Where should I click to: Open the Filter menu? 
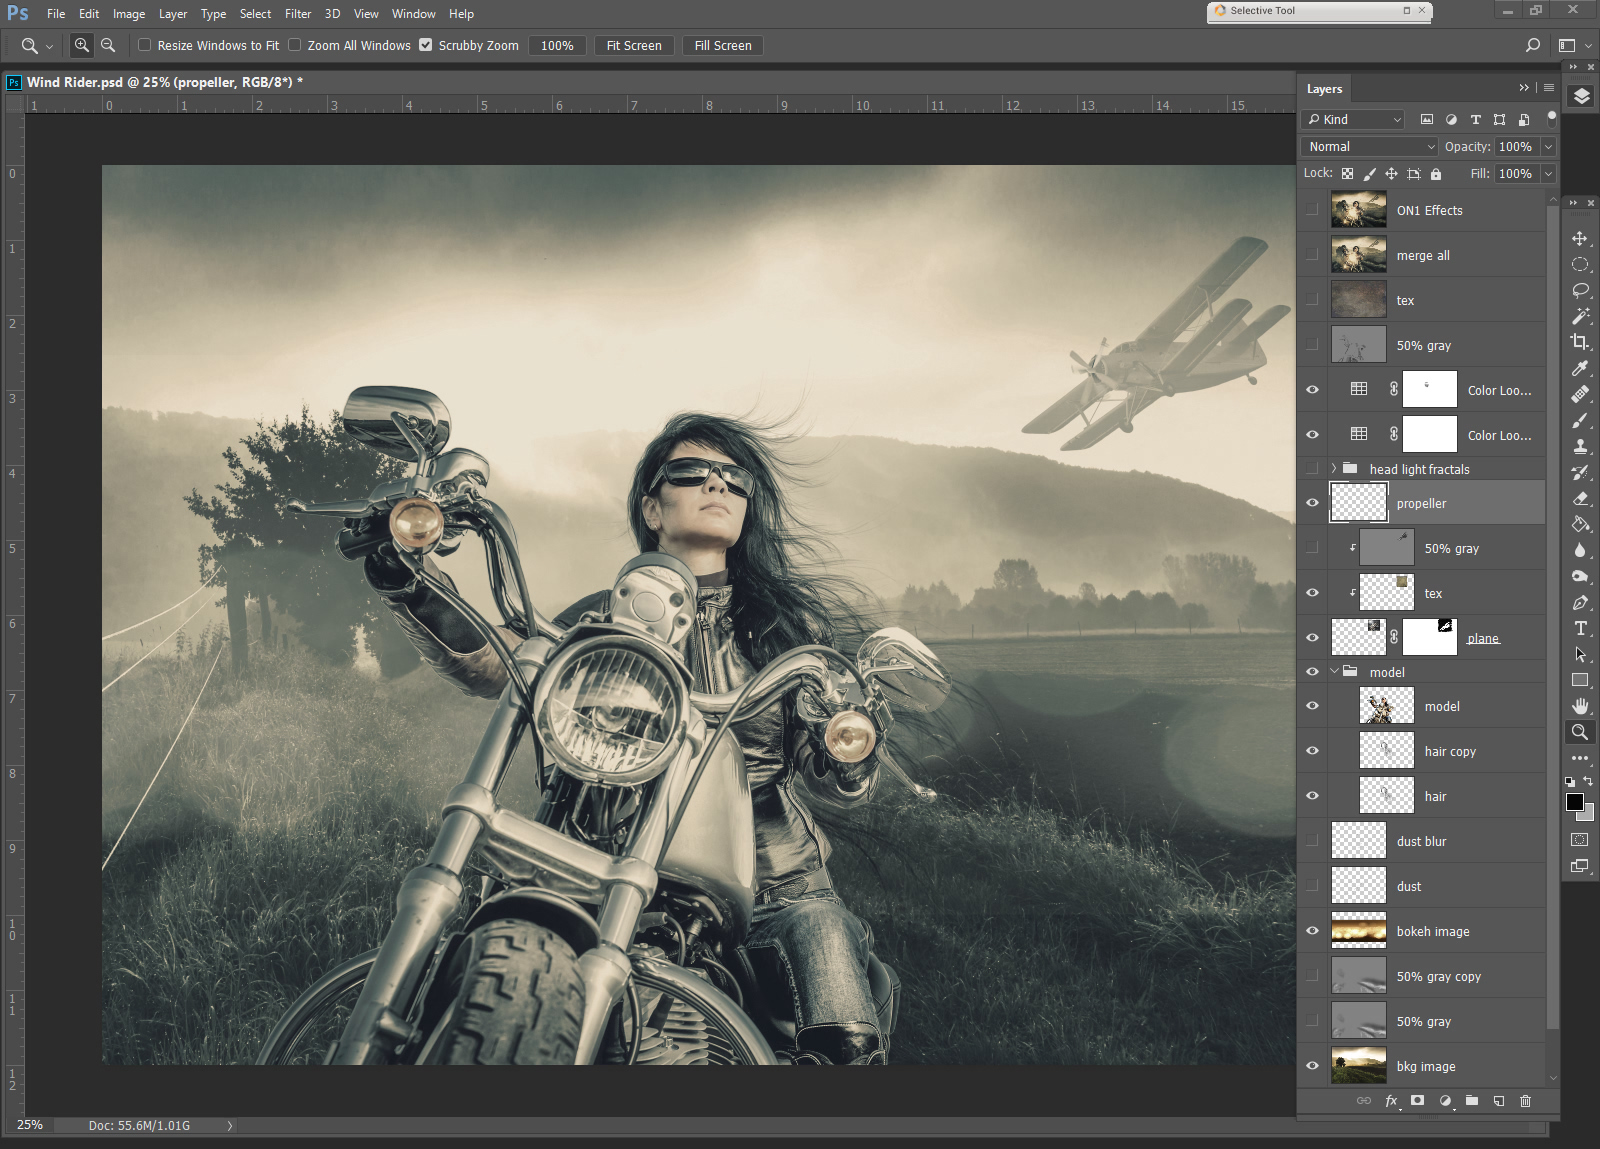pos(297,14)
